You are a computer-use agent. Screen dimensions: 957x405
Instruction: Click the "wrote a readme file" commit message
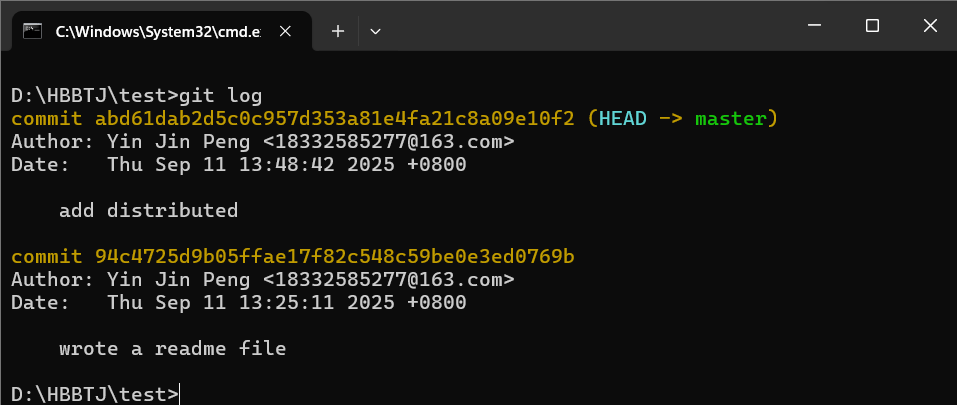point(172,349)
